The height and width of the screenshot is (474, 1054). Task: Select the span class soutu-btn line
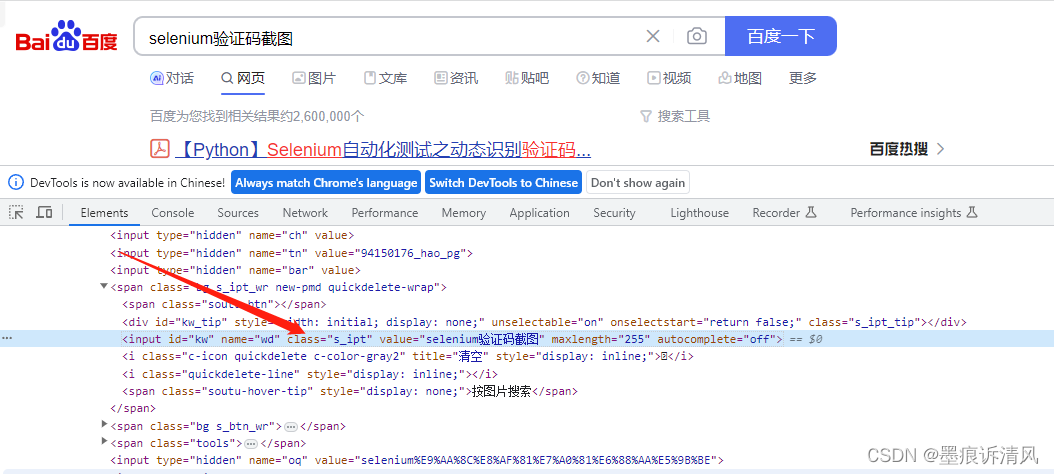(x=225, y=304)
